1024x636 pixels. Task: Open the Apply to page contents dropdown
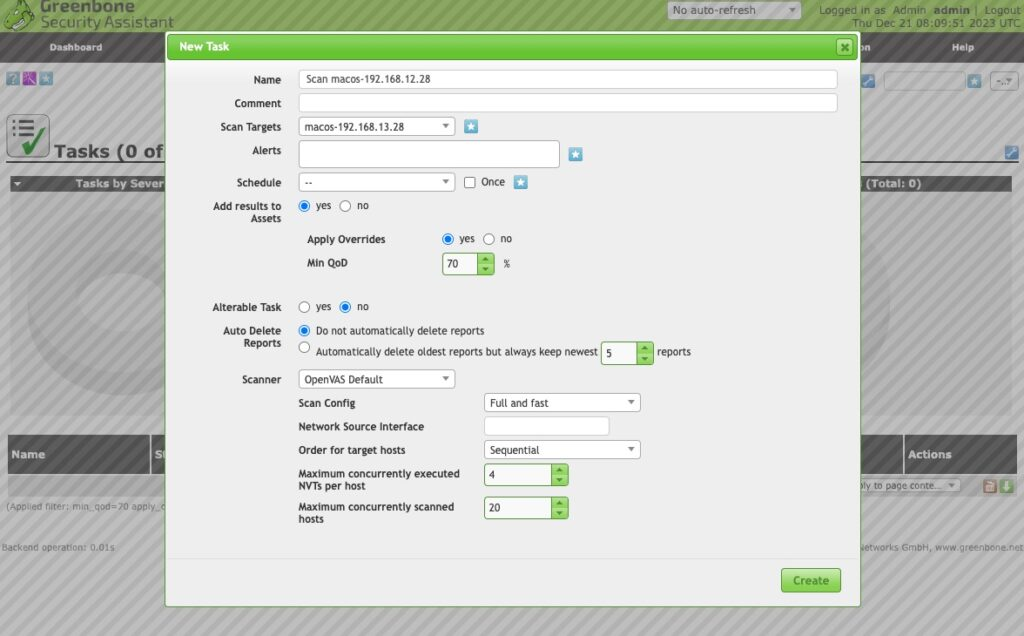click(910, 486)
